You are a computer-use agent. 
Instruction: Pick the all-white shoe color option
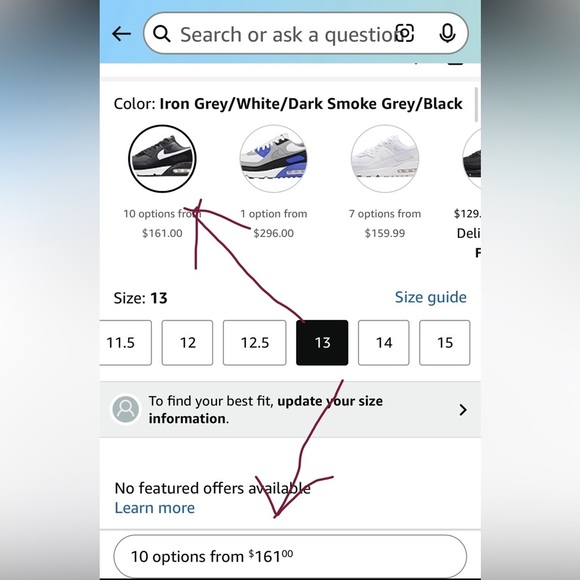click(385, 159)
